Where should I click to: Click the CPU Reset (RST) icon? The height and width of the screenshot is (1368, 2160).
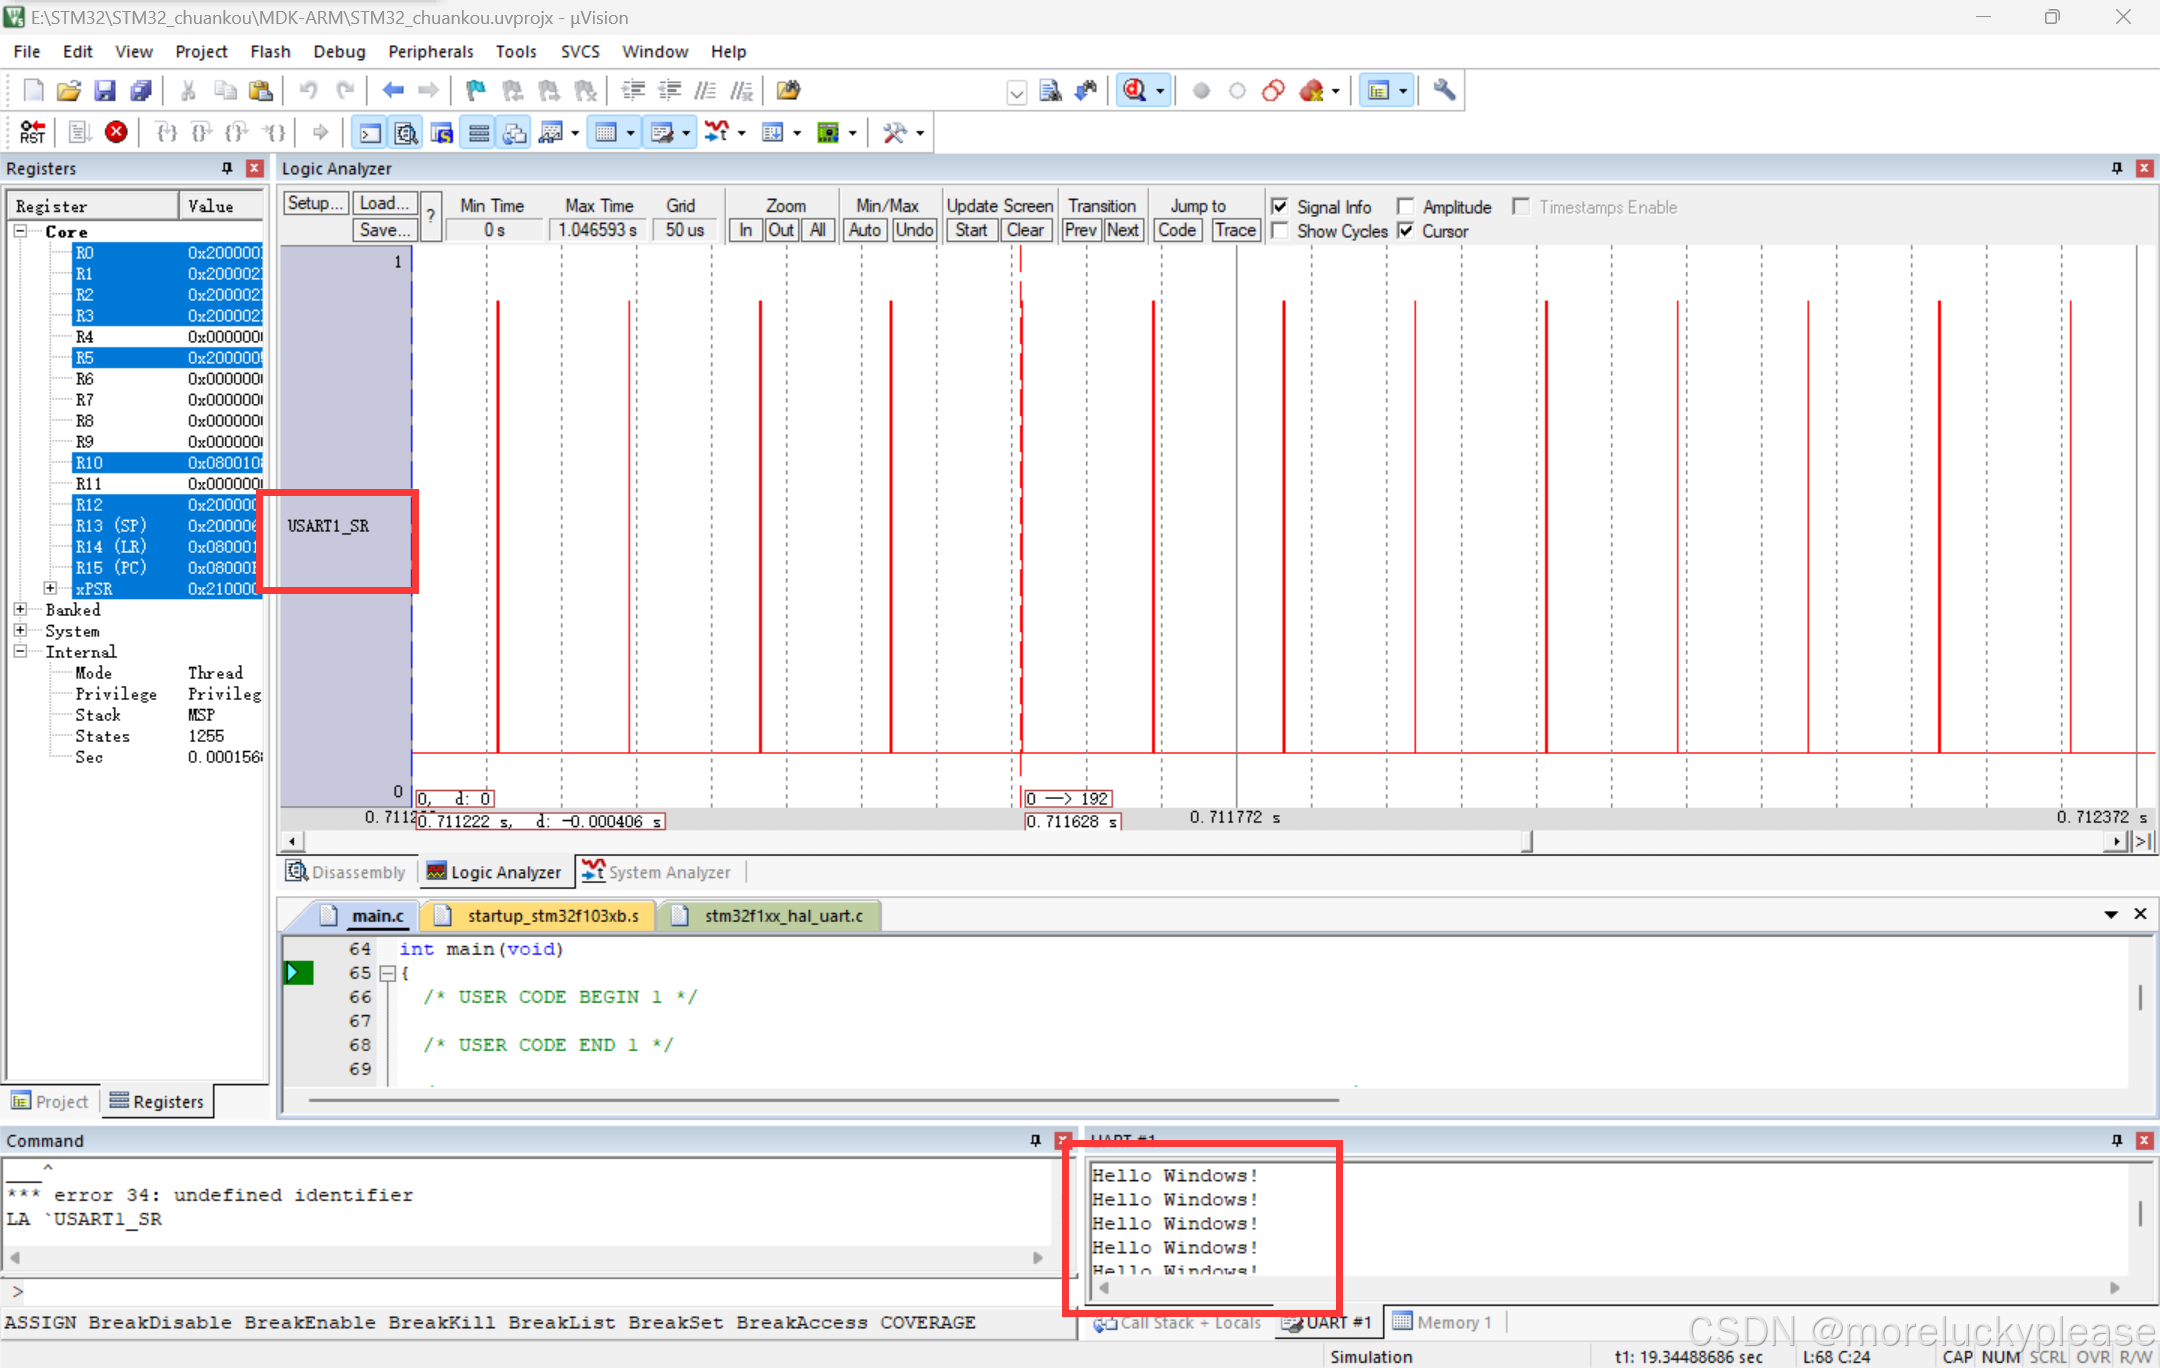point(32,132)
